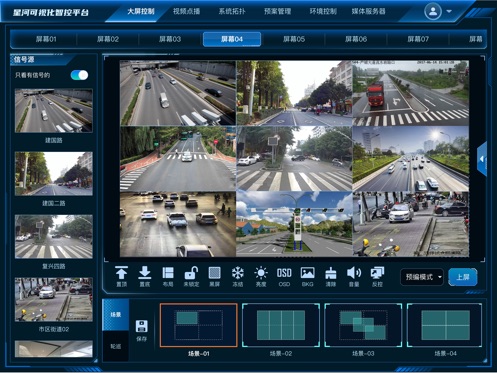
Task: Toggle the 只看有信号的 switch
Action: click(79, 75)
